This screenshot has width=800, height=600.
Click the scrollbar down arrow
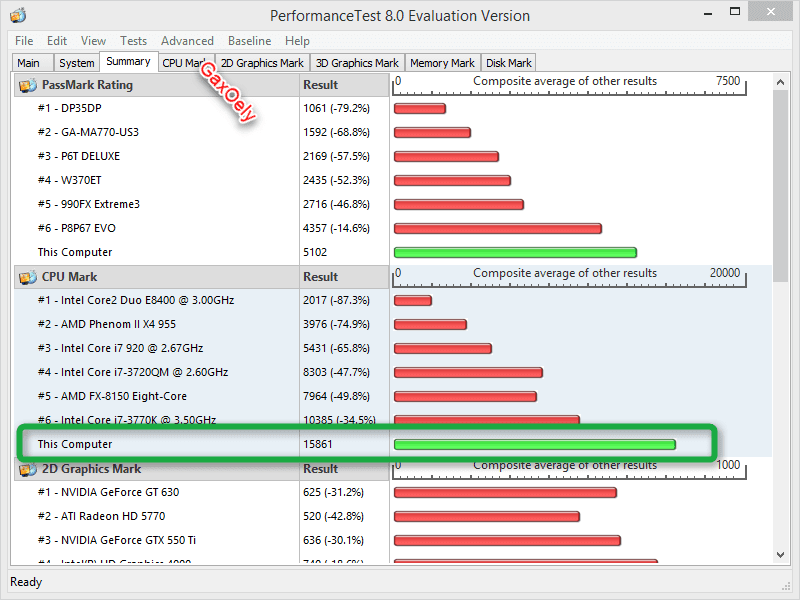coord(780,555)
